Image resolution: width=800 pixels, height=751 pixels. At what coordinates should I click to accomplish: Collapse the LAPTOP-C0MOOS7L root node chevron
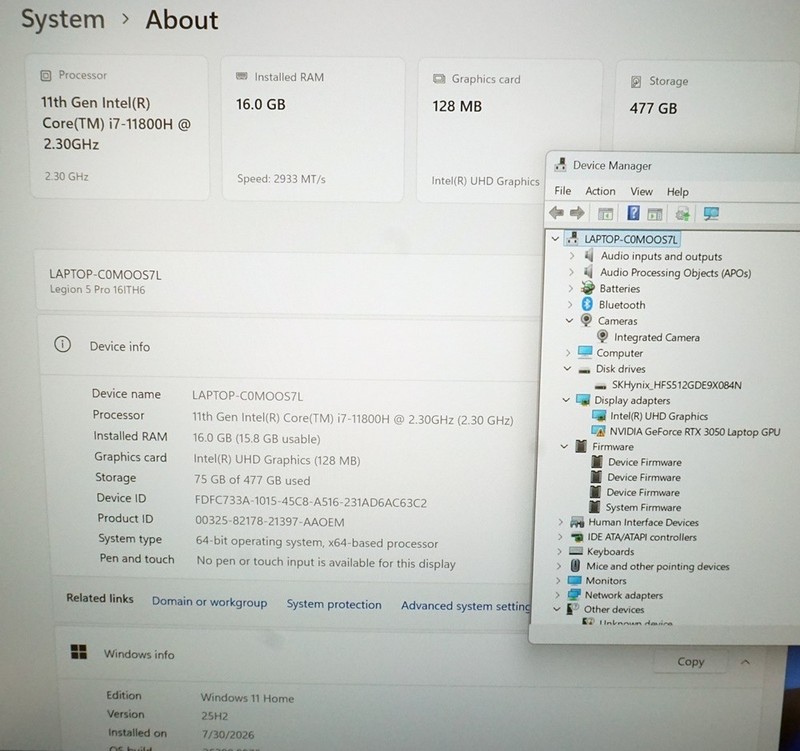(x=555, y=239)
